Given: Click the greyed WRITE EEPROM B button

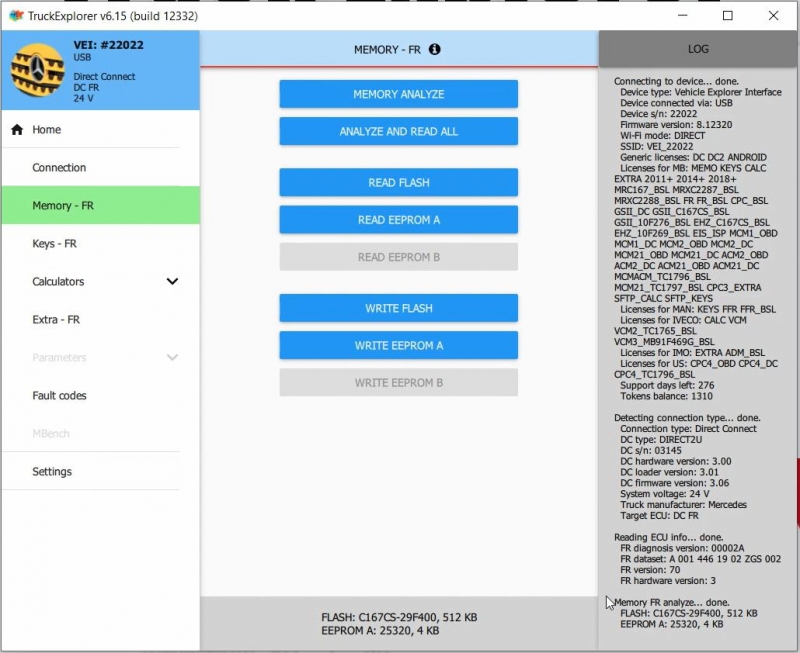Looking at the screenshot, I should [398, 382].
